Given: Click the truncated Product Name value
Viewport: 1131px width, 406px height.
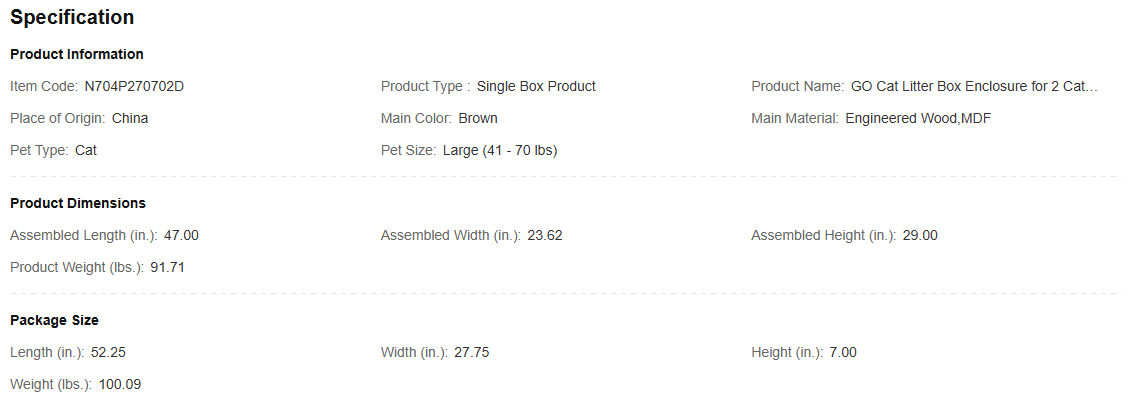Looking at the screenshot, I should point(974,87).
